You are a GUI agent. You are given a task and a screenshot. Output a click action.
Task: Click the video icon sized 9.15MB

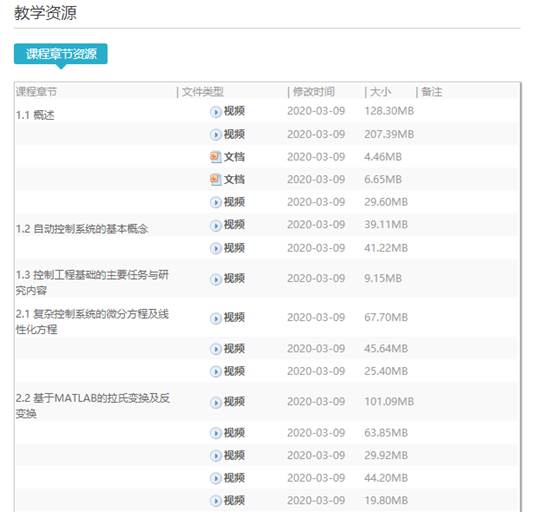coord(215,279)
